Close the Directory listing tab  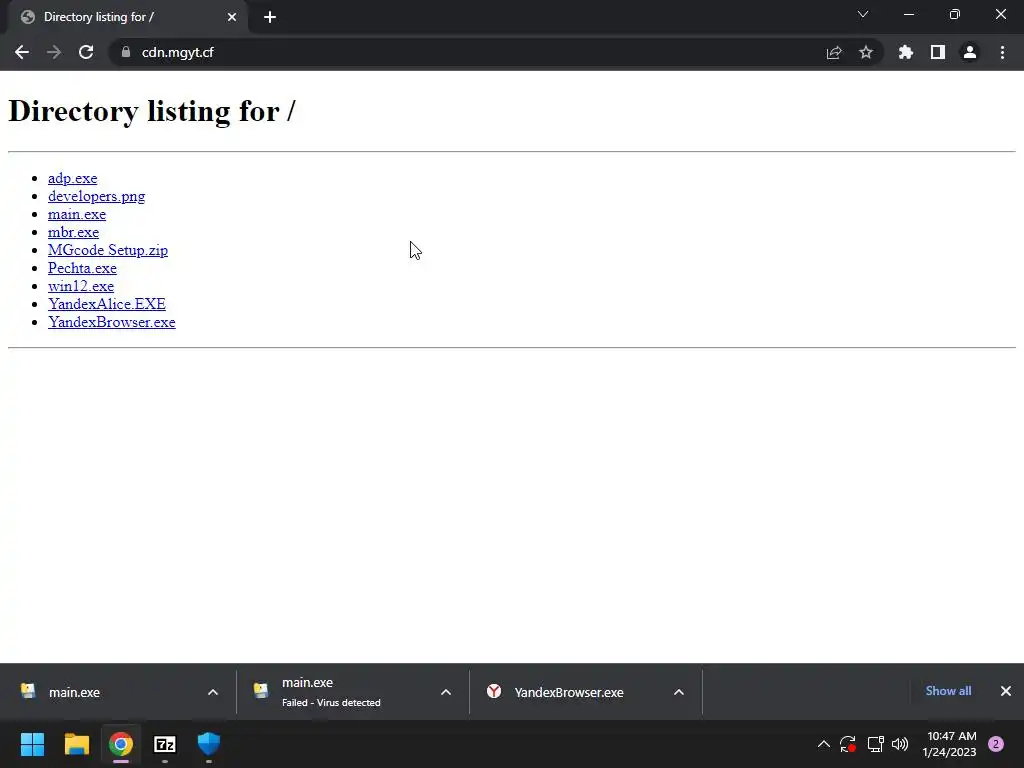(232, 17)
